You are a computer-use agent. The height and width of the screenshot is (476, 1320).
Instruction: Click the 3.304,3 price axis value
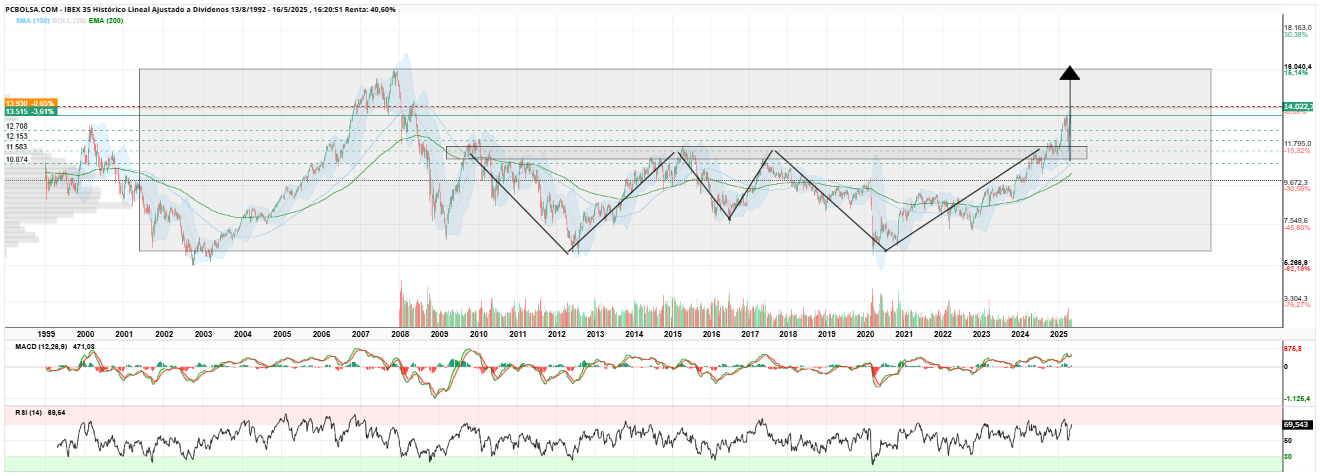click(1297, 298)
